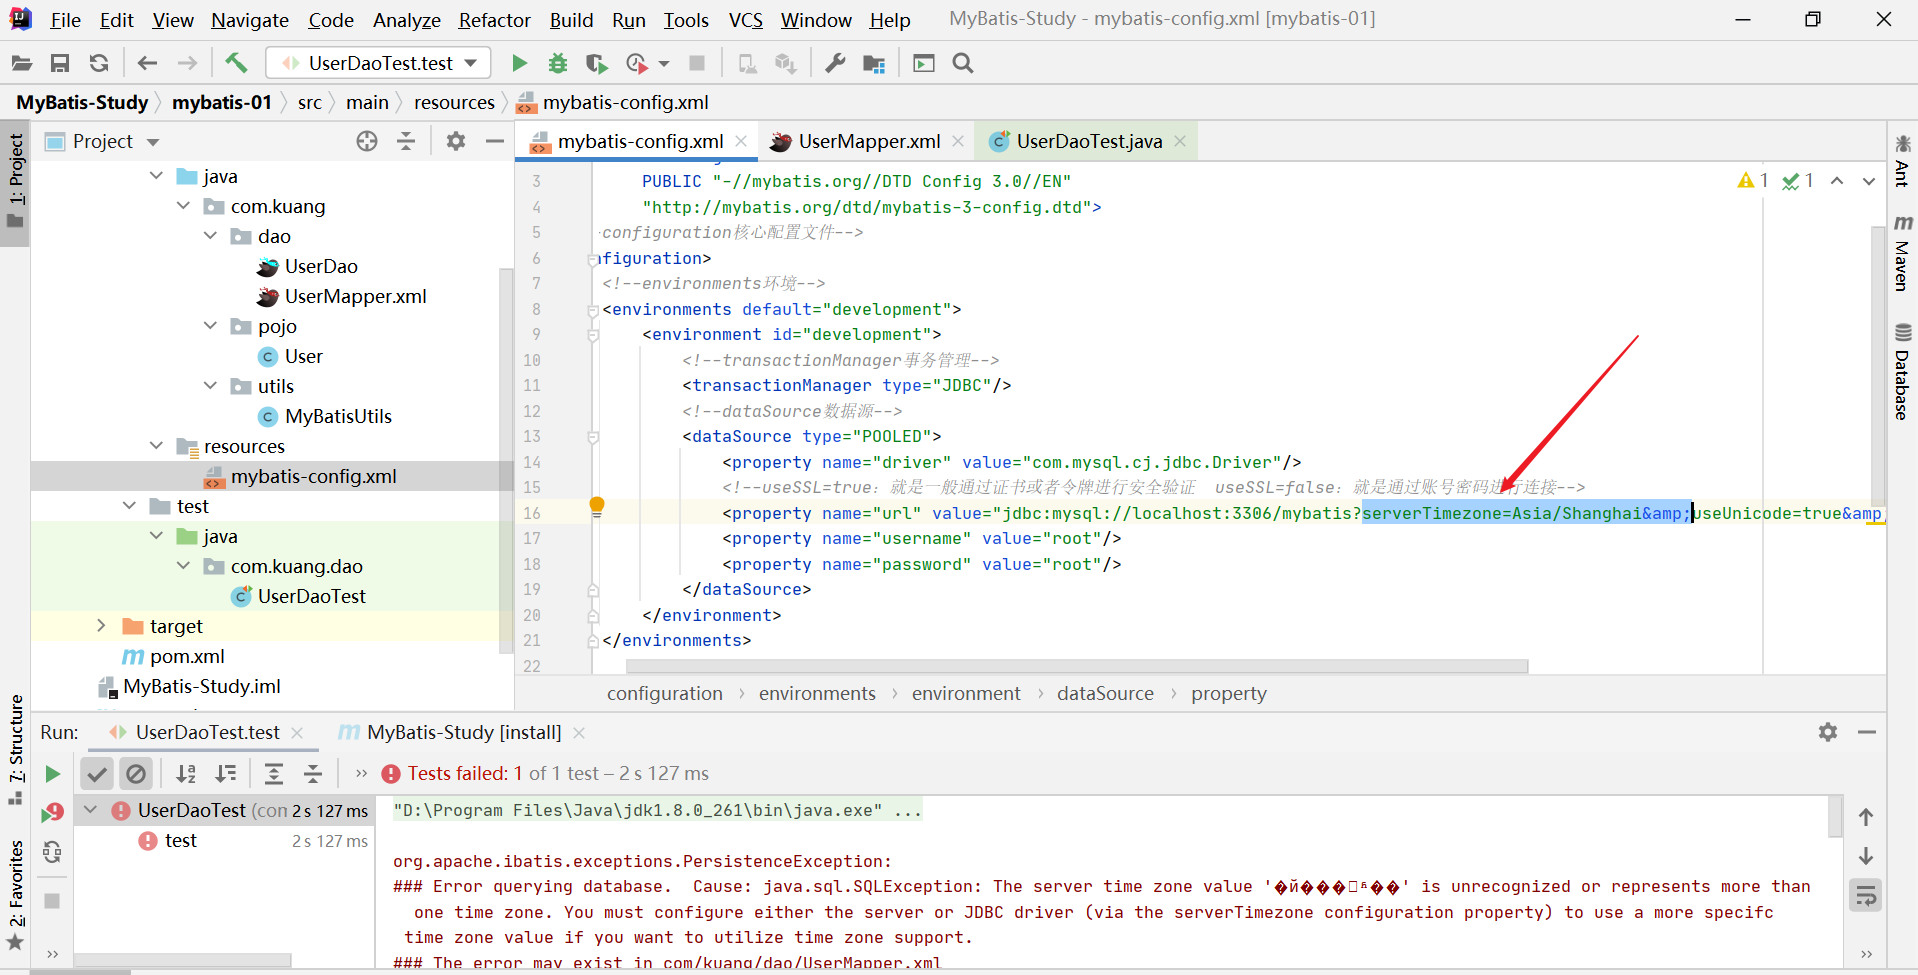This screenshot has width=1918, height=975.
Task: Click the Open folder toolbar icon
Action: [x=22, y=63]
